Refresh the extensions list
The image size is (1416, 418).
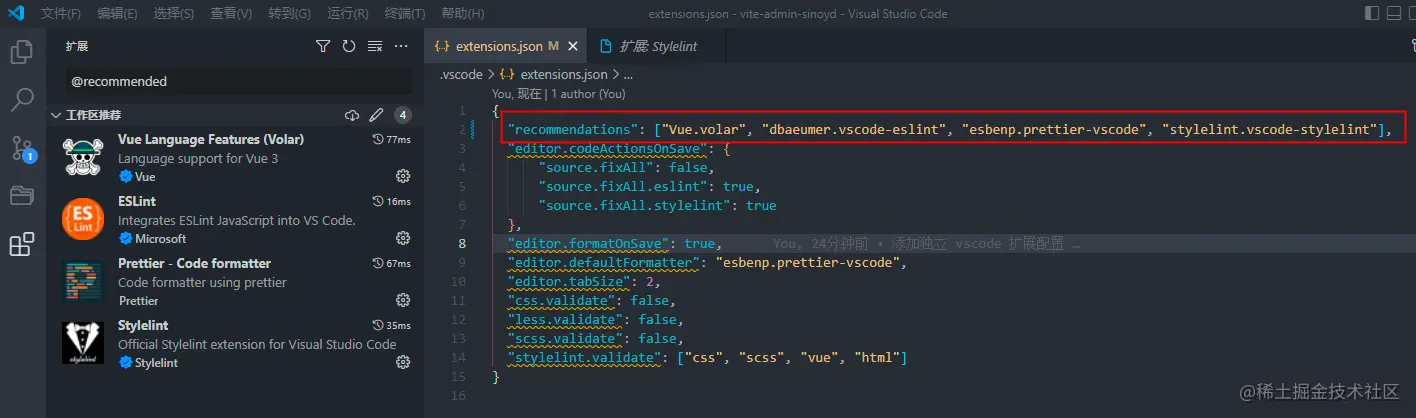click(x=349, y=46)
